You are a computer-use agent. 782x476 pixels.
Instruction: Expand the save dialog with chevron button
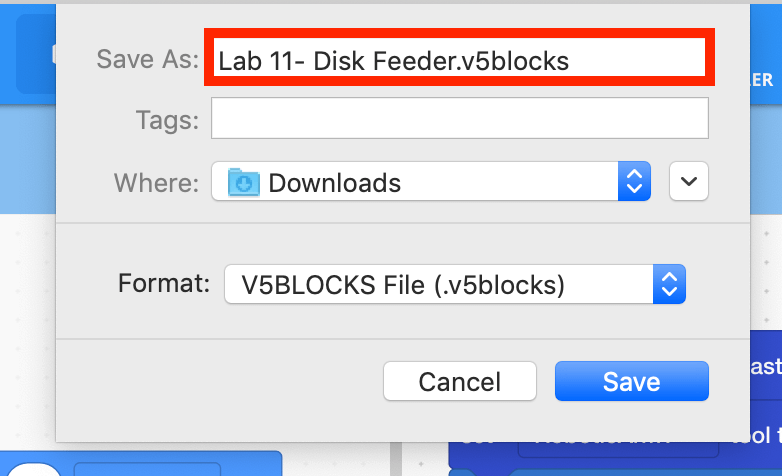point(689,182)
